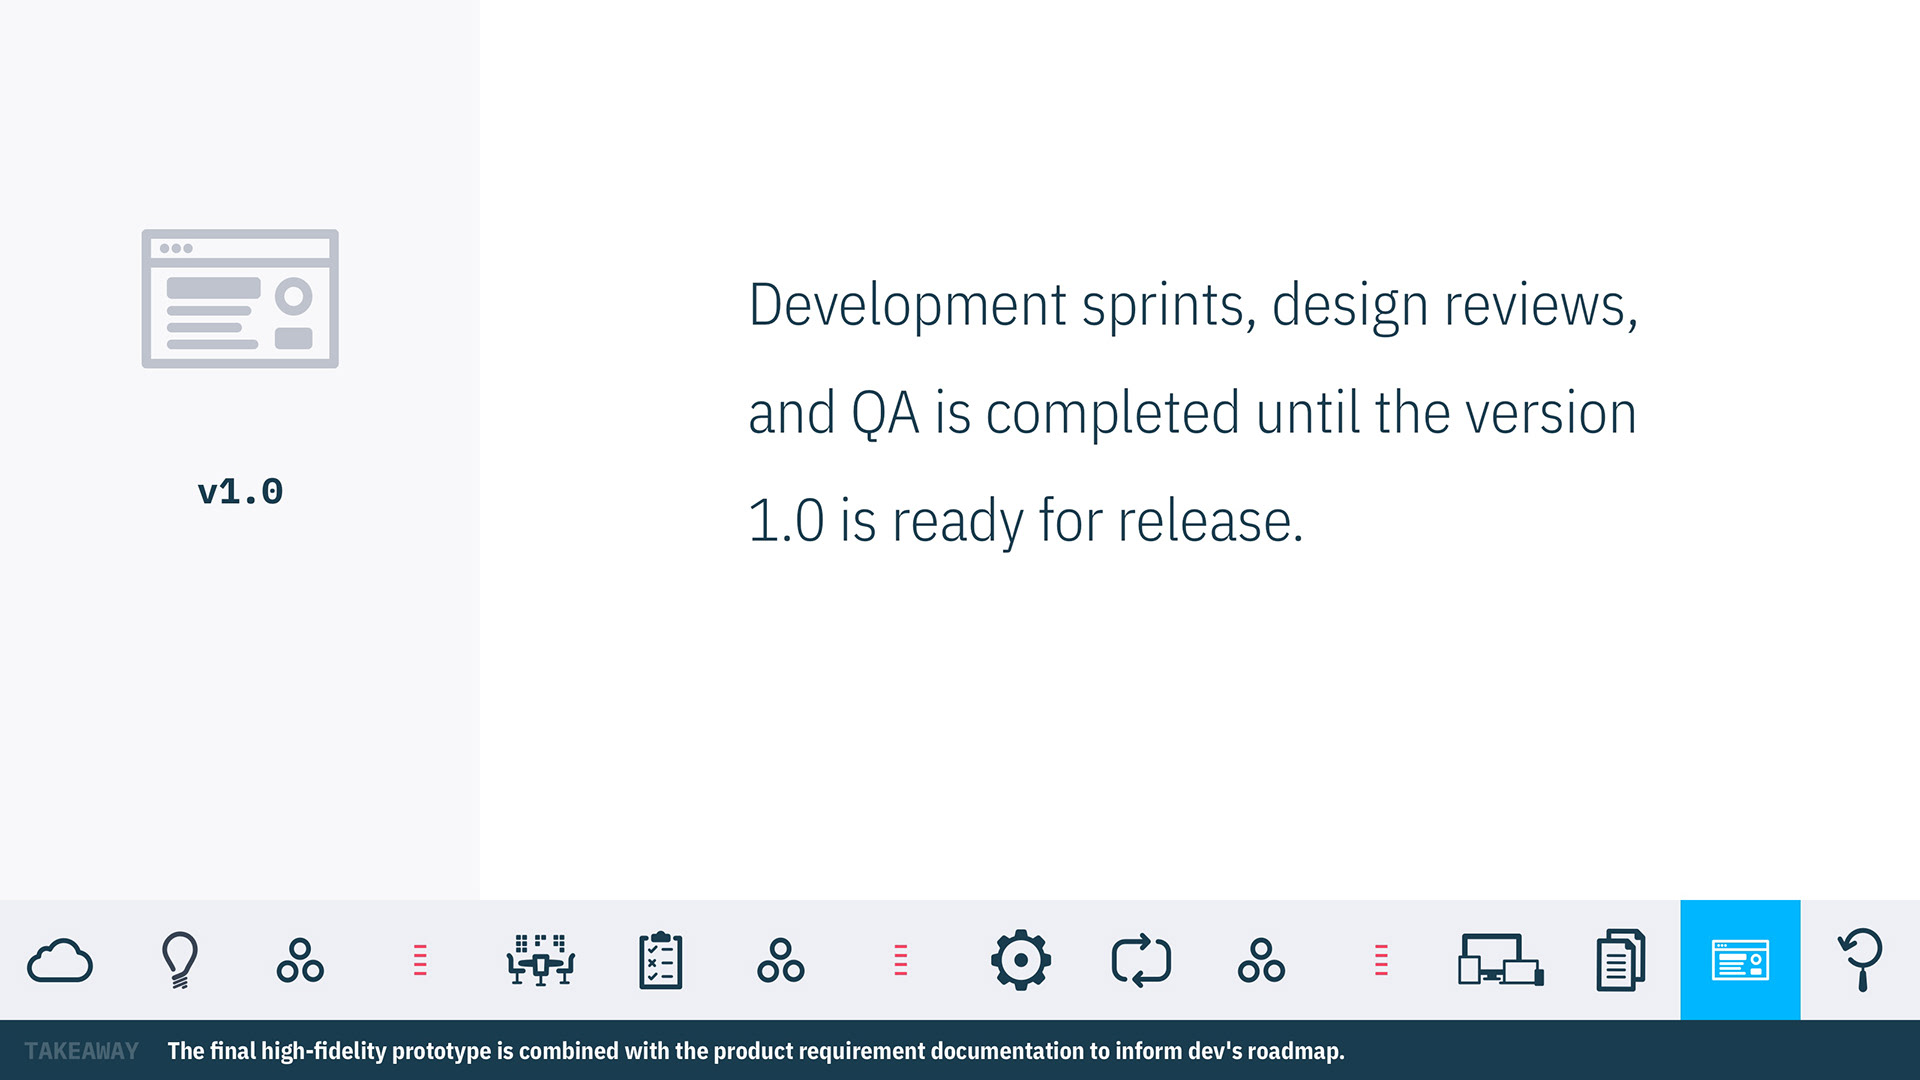Click the 'and QA is completed until the version' line
The height and width of the screenshot is (1080, 1920).
pyautogui.click(x=1192, y=413)
